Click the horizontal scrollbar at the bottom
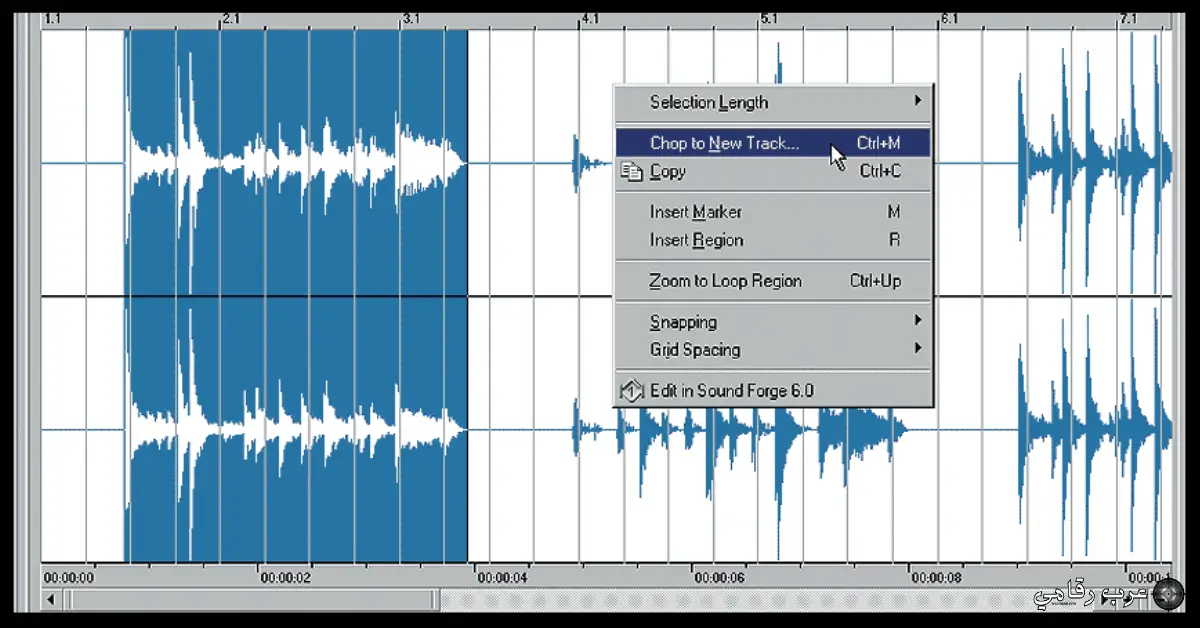 pos(250,601)
